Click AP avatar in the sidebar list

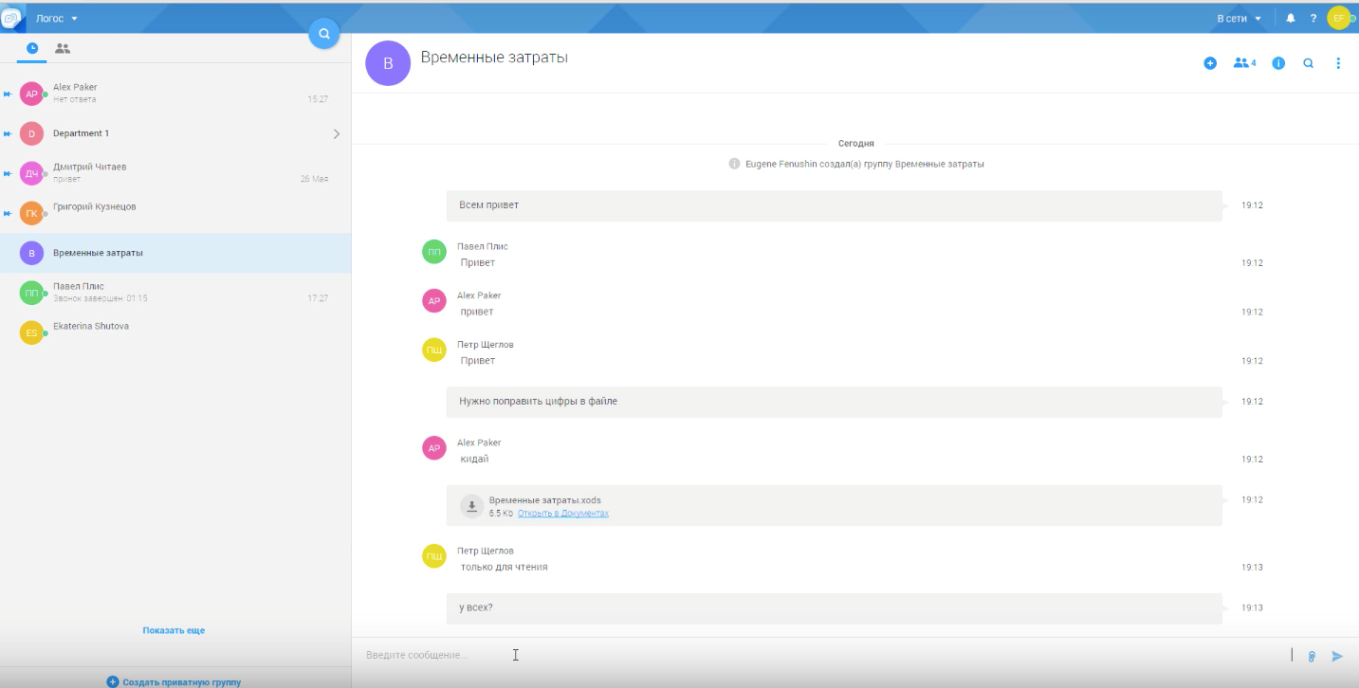click(x=31, y=94)
